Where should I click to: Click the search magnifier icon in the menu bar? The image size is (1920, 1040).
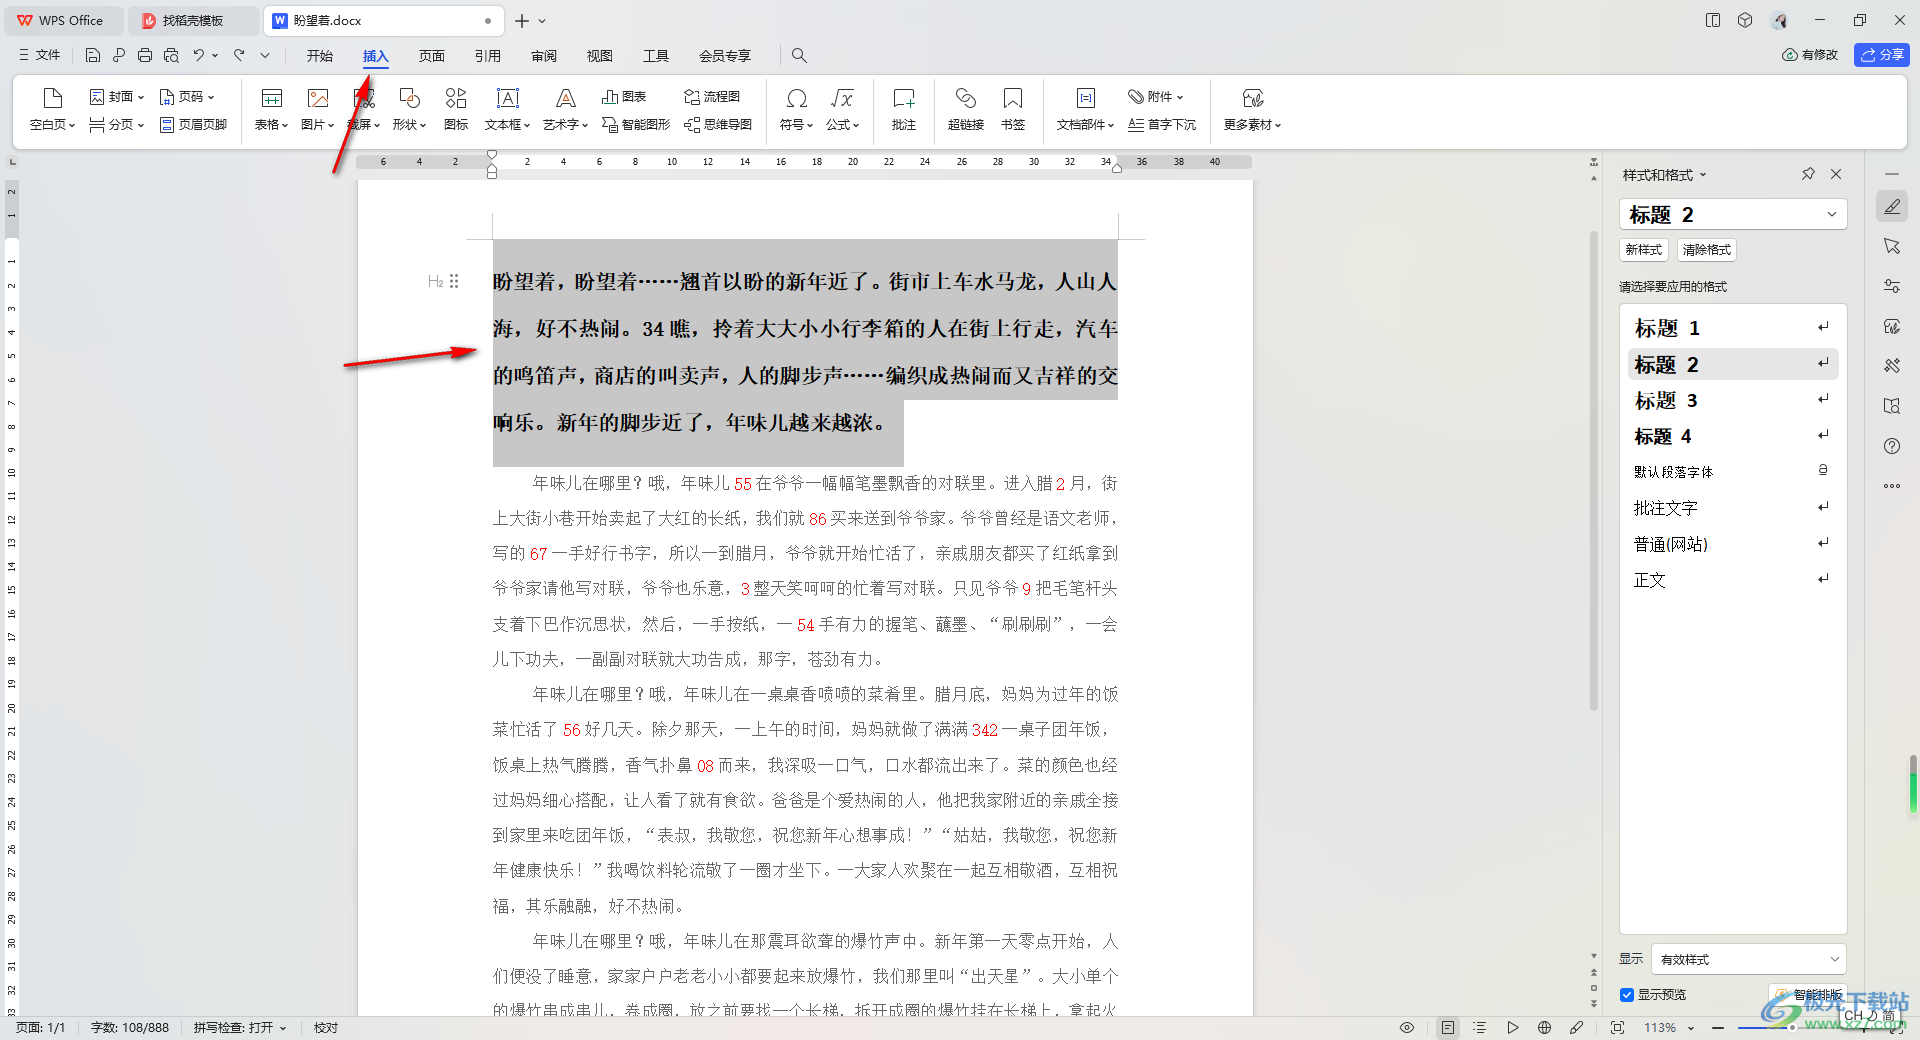[799, 56]
